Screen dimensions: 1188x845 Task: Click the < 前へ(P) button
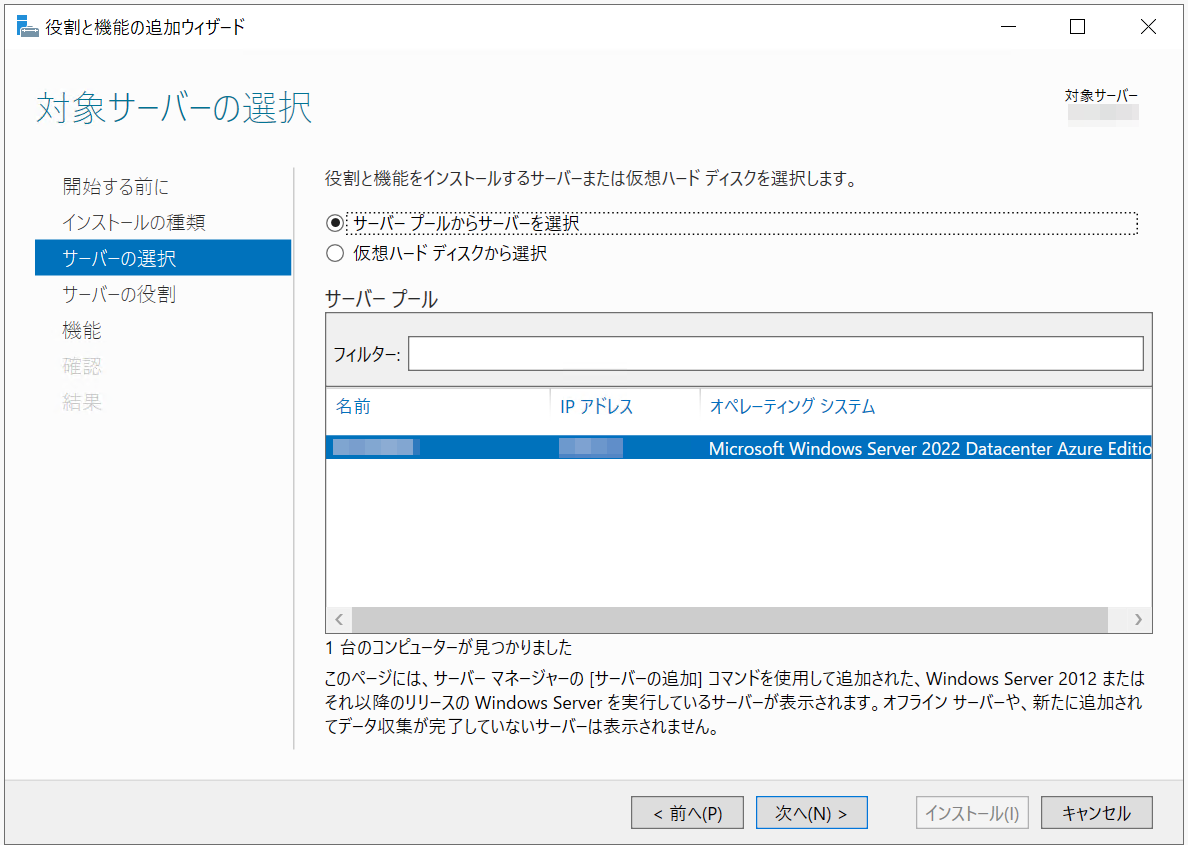coord(687,813)
